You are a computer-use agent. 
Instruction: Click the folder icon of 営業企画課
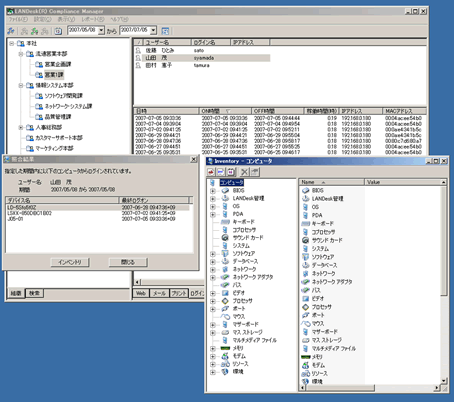pos(39,64)
